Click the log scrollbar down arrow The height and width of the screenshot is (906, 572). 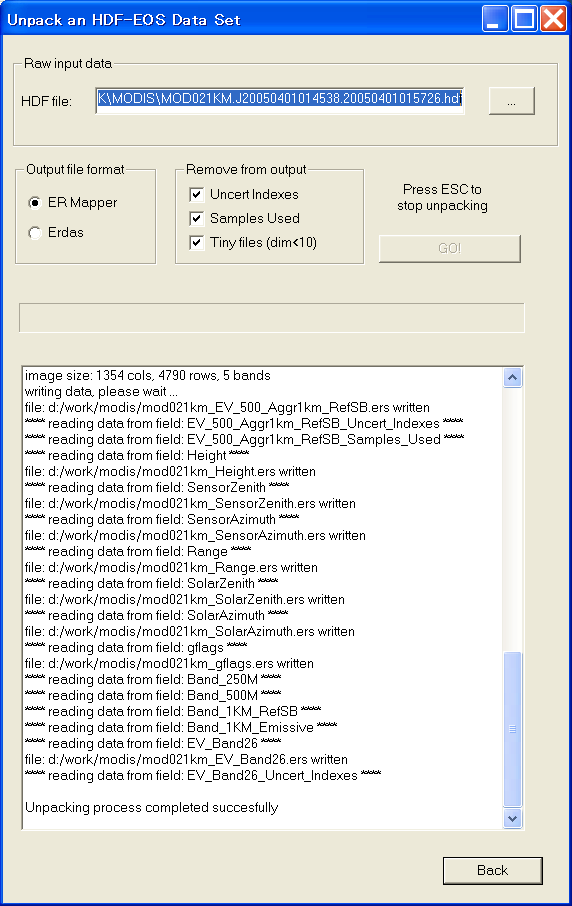coord(512,818)
